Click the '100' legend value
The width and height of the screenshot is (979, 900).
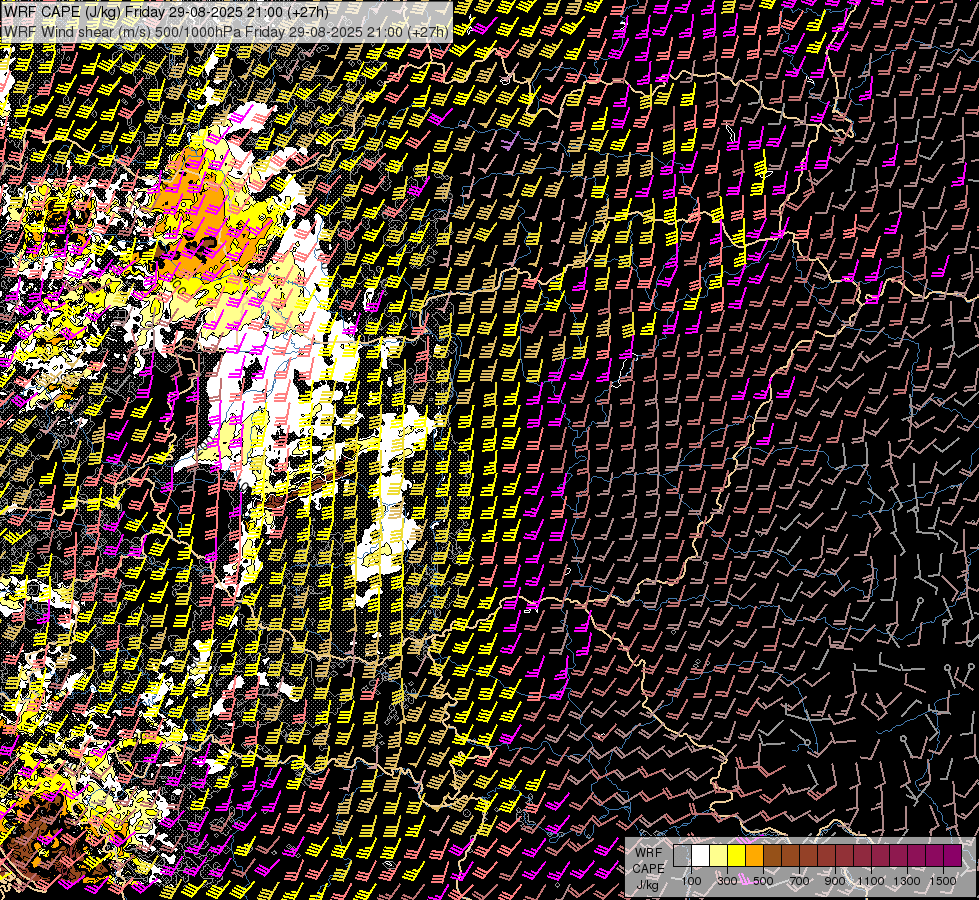click(692, 881)
